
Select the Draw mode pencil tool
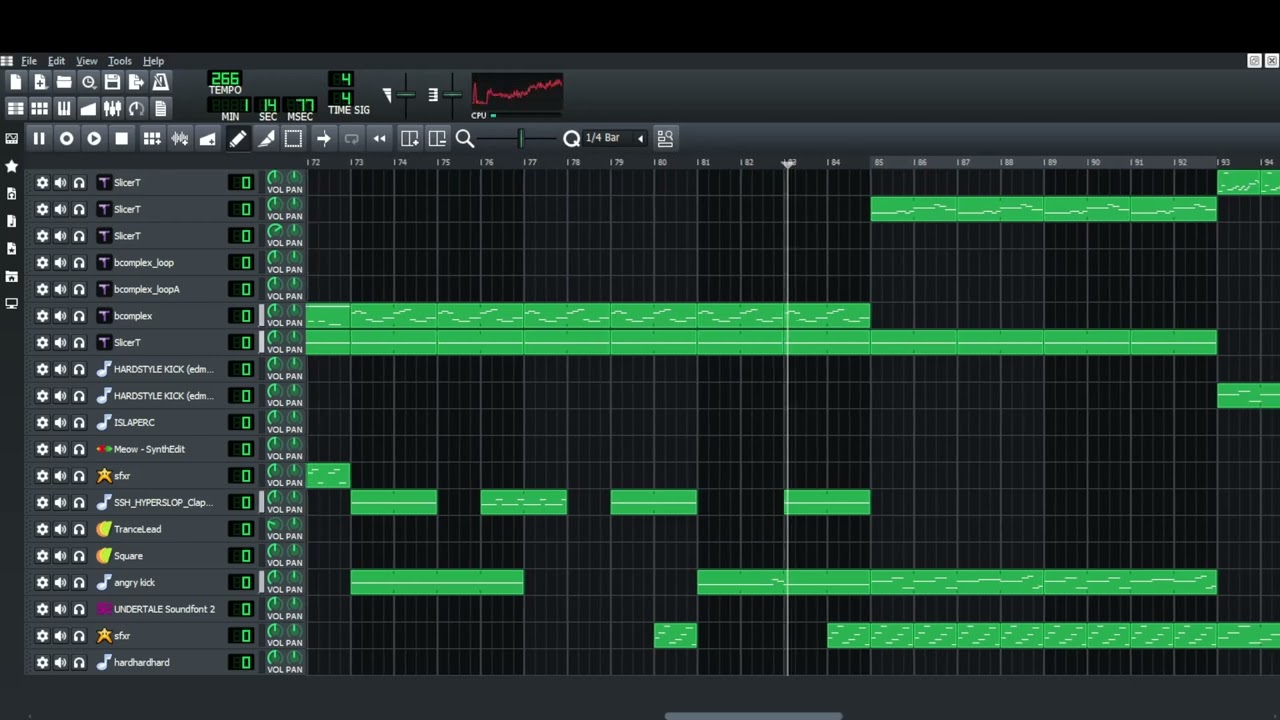[x=237, y=138]
